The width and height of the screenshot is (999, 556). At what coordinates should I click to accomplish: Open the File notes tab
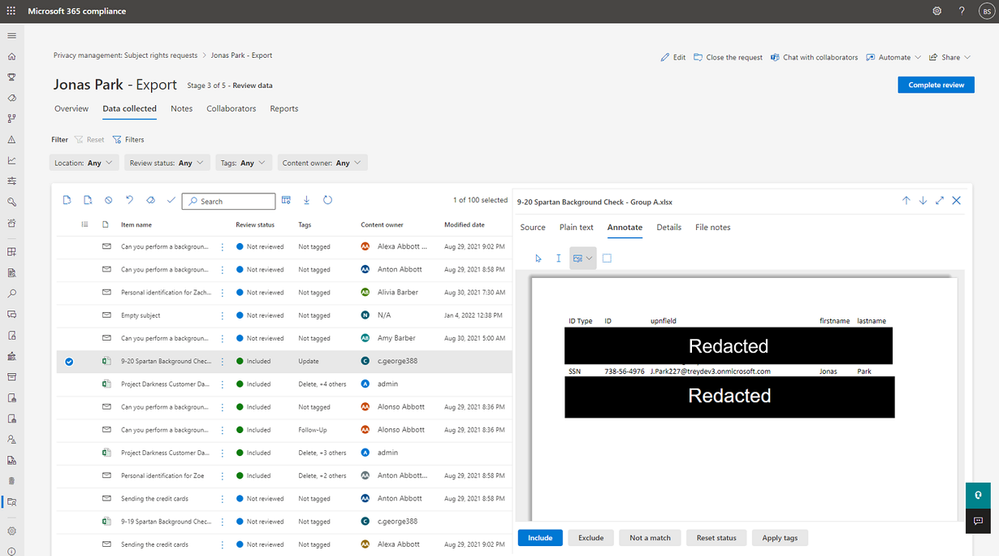click(713, 227)
